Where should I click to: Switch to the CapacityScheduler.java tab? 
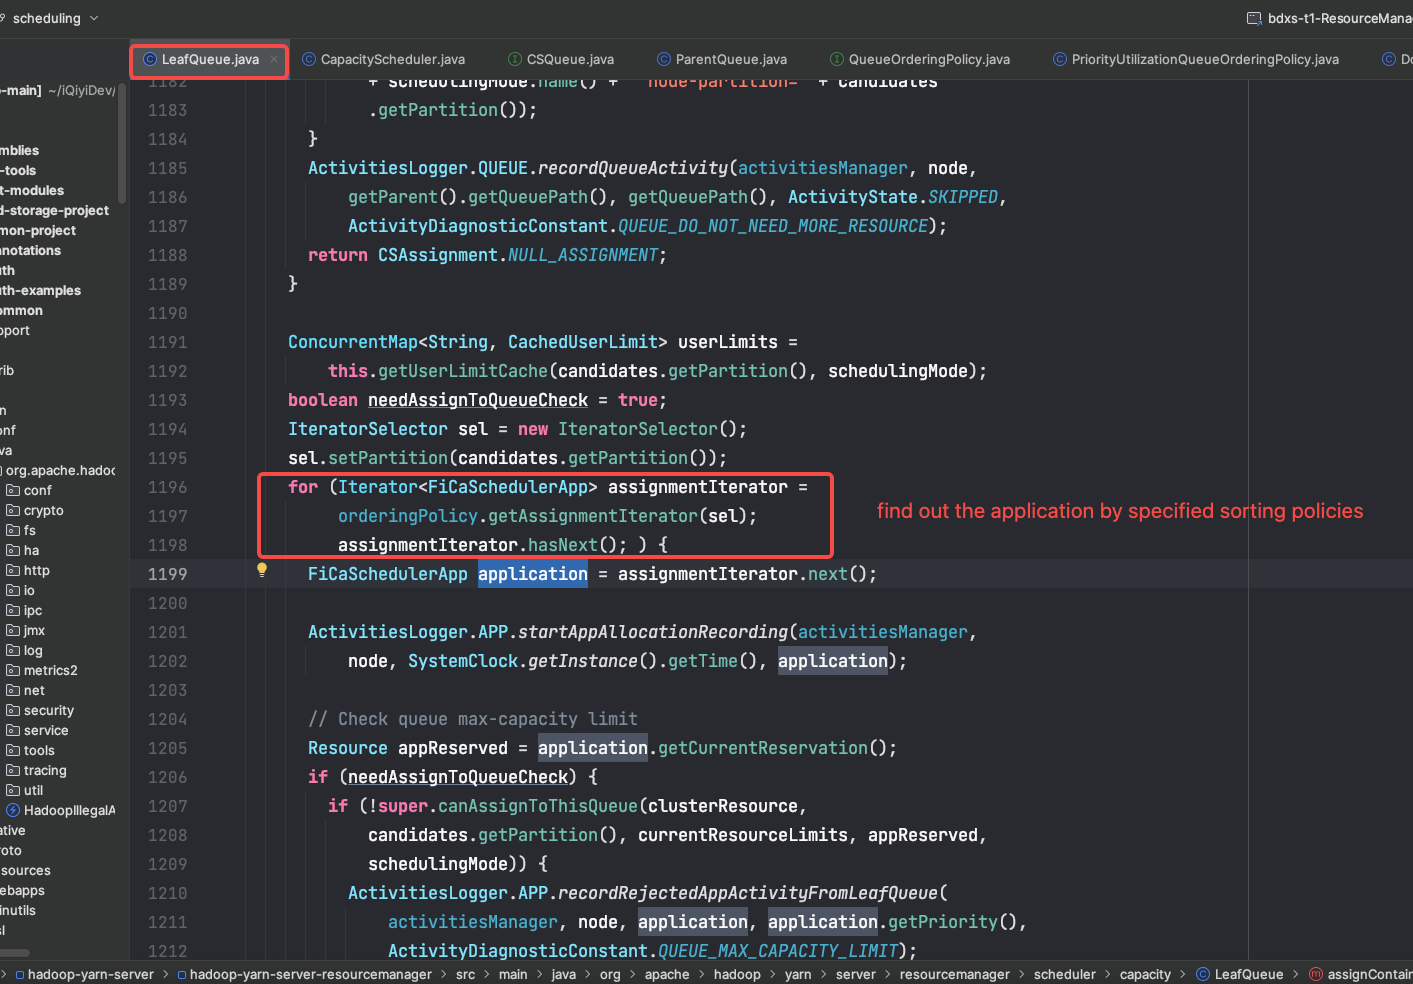point(392,60)
